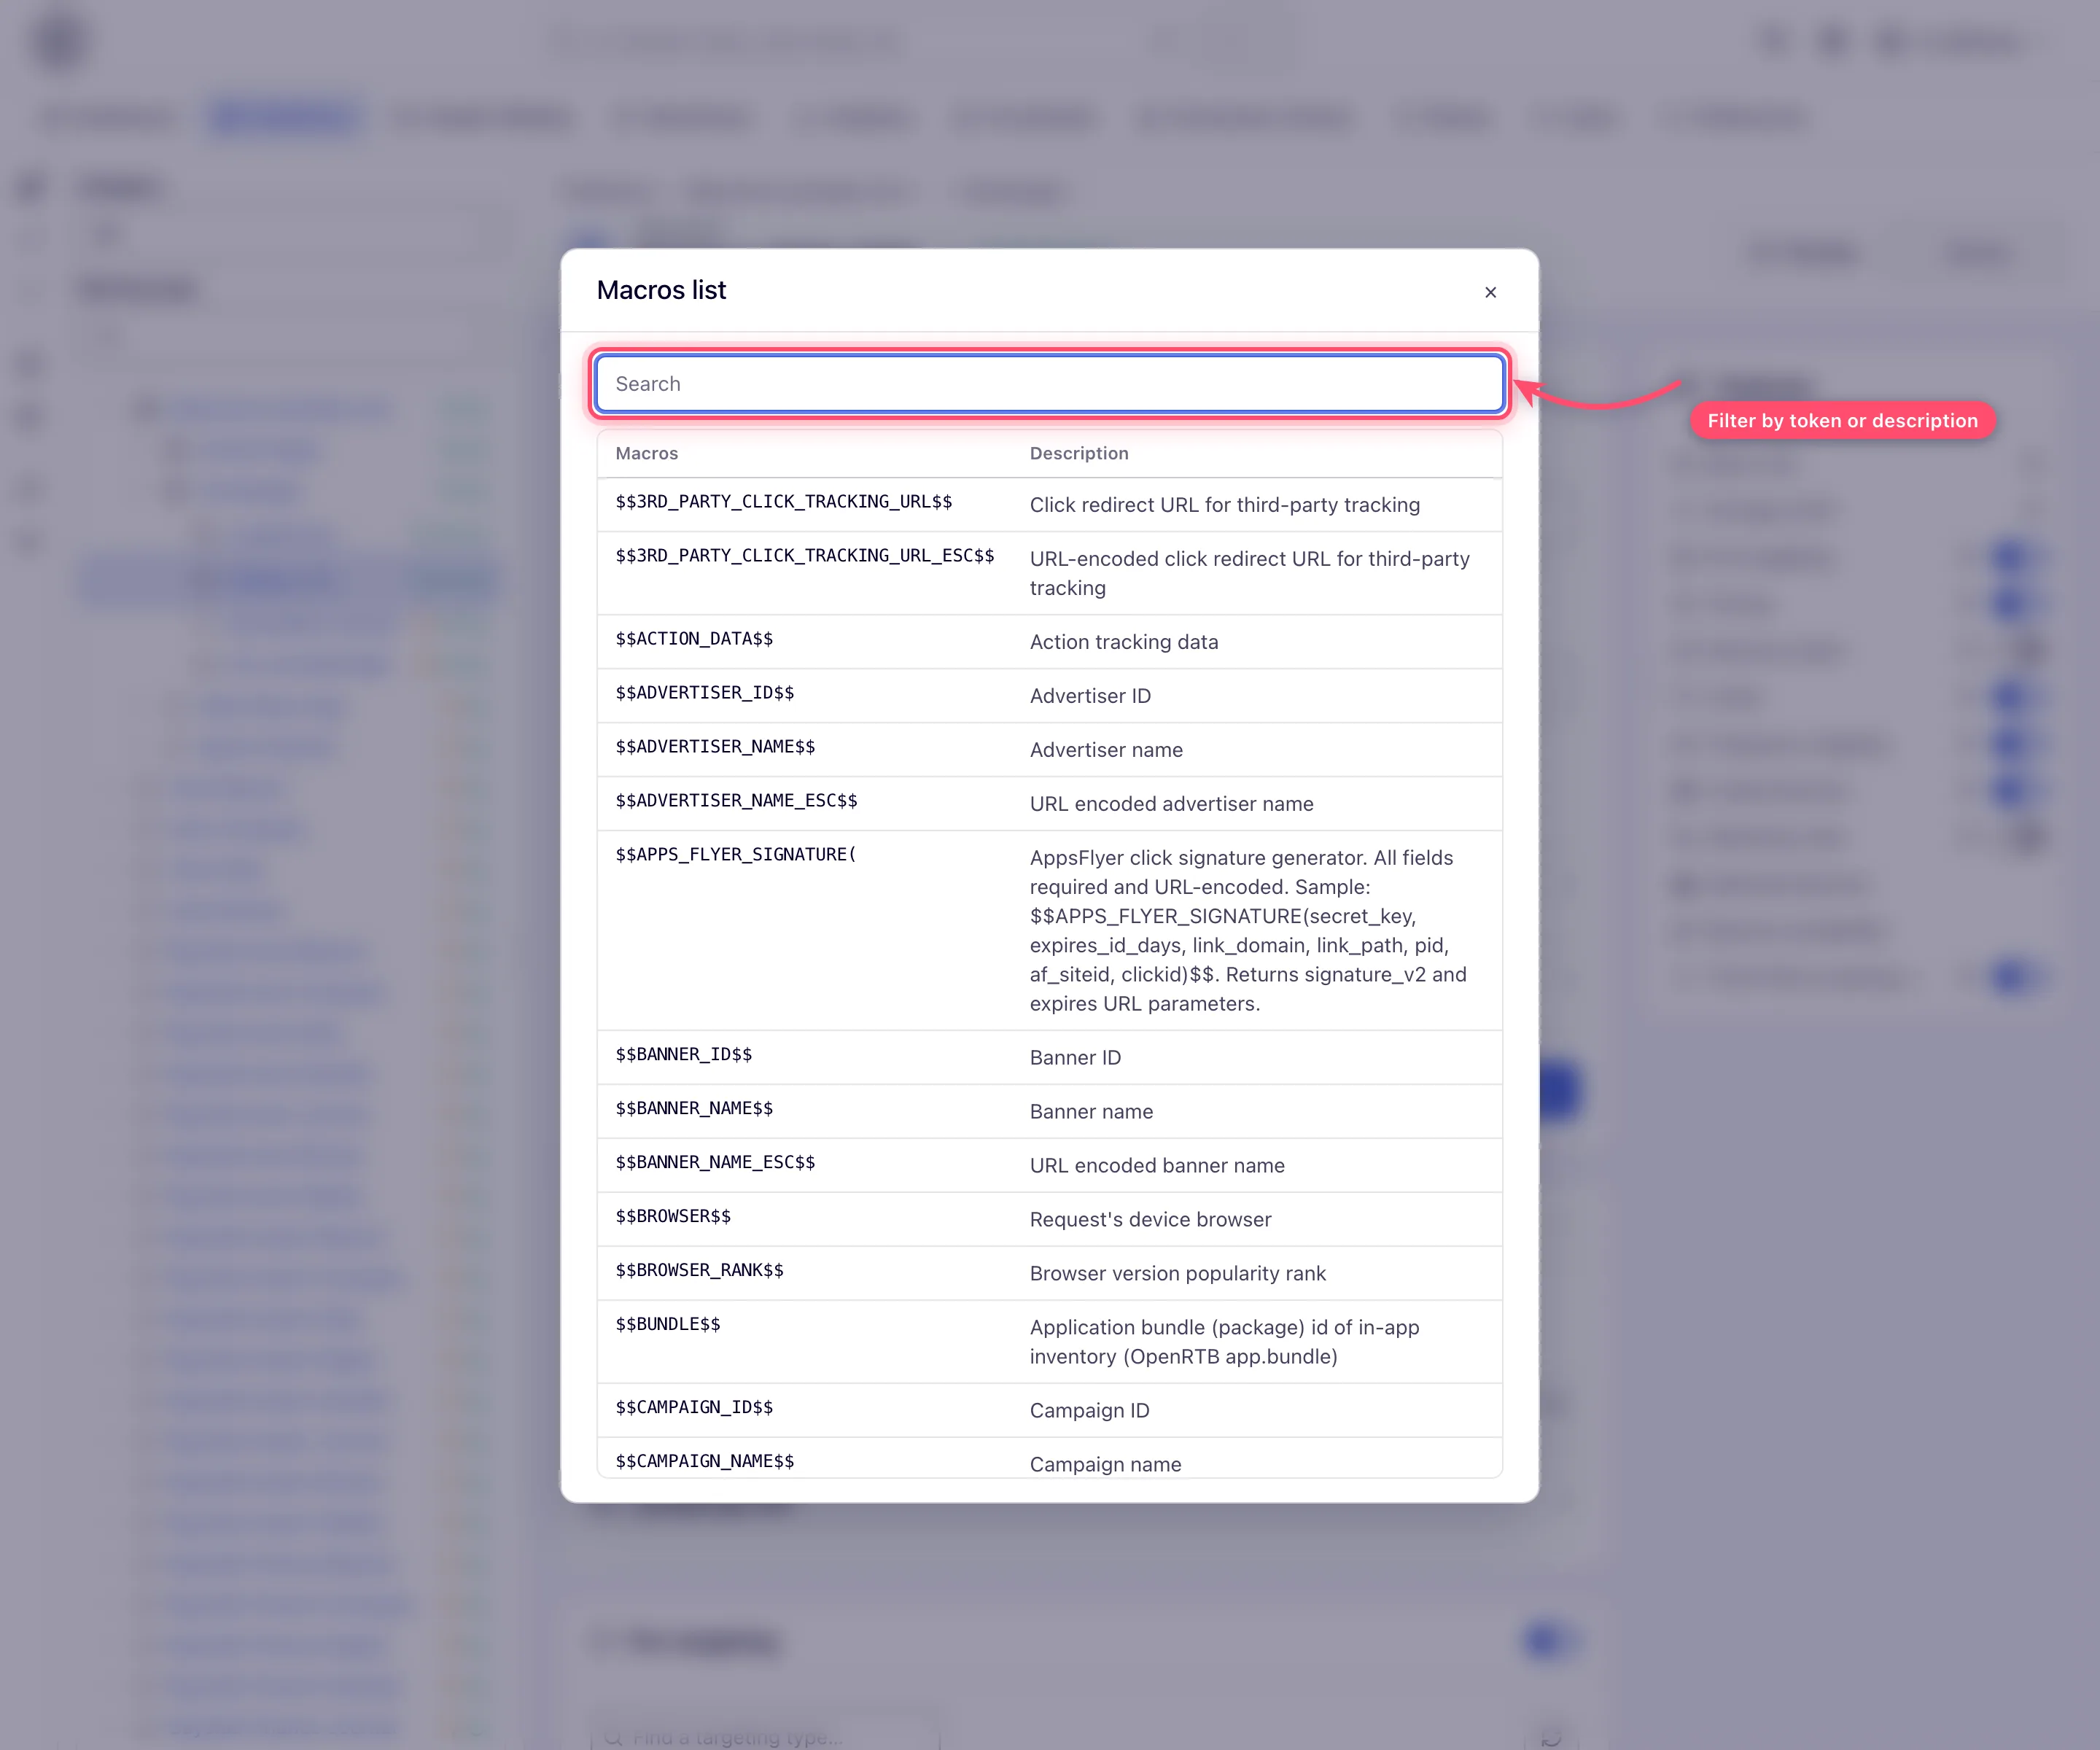The width and height of the screenshot is (2100, 1750).
Task: Click the Search field in Macros list
Action: (1049, 384)
